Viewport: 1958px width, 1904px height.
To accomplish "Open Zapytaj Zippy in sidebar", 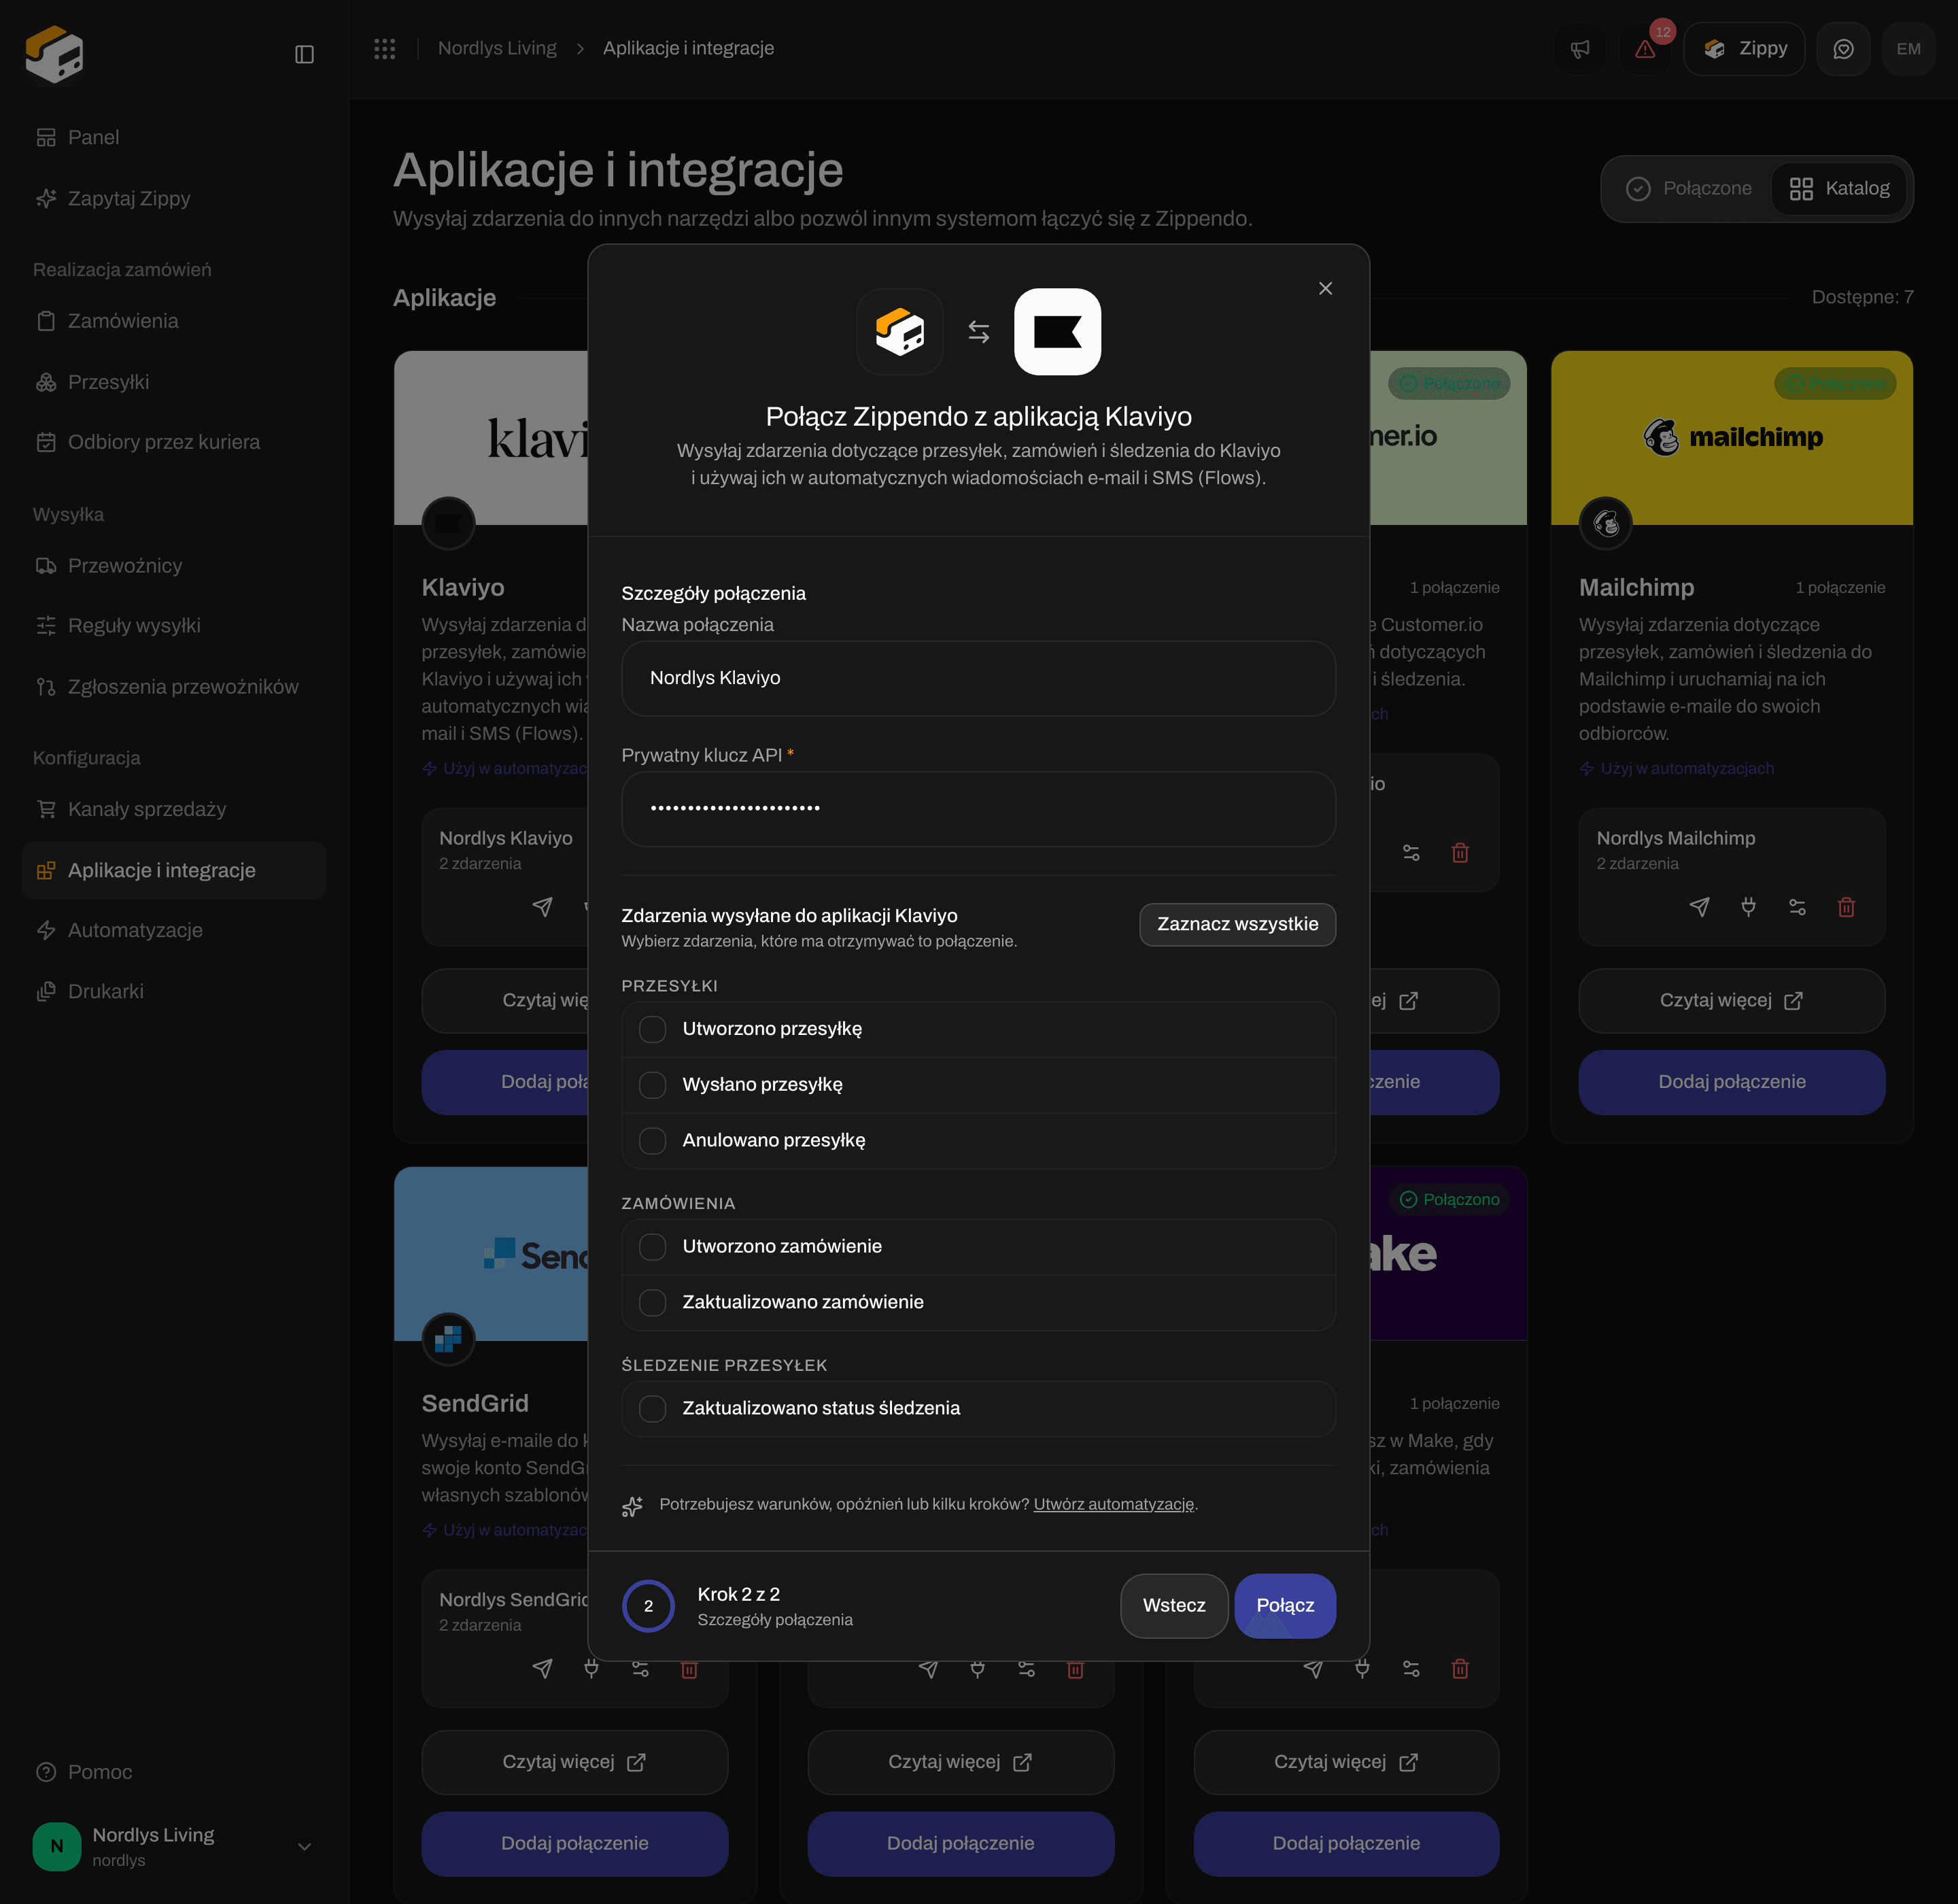I will [x=174, y=198].
